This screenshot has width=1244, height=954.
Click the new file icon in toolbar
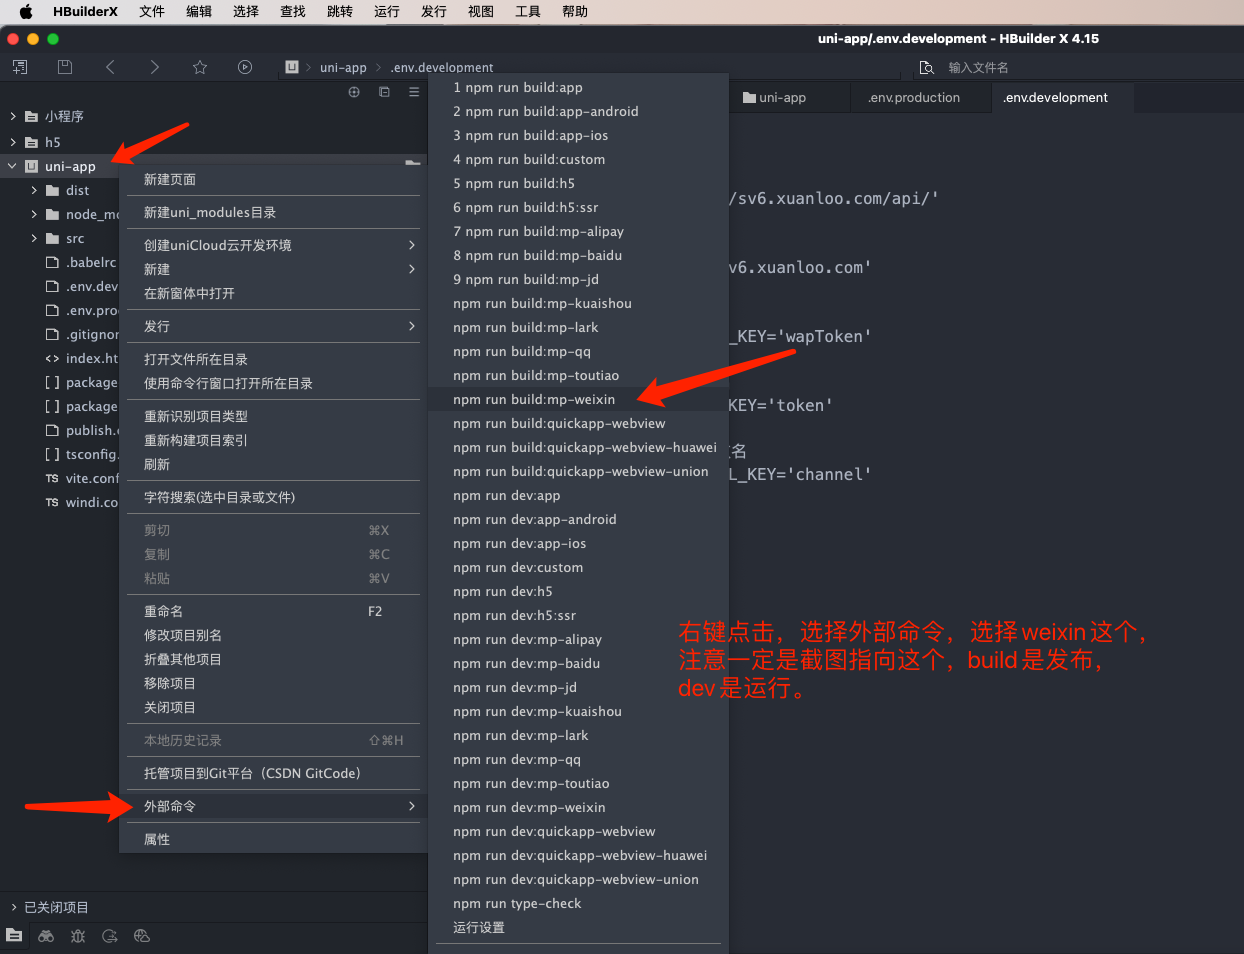pos(20,67)
